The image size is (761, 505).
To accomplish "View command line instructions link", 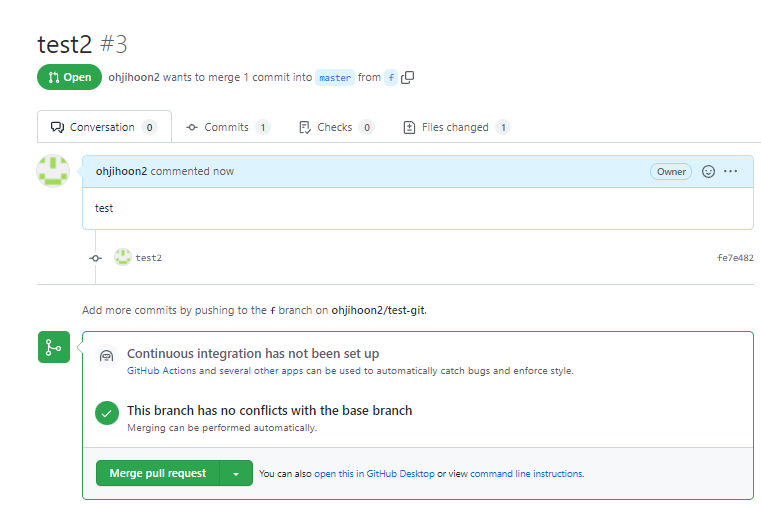I will coord(527,473).
